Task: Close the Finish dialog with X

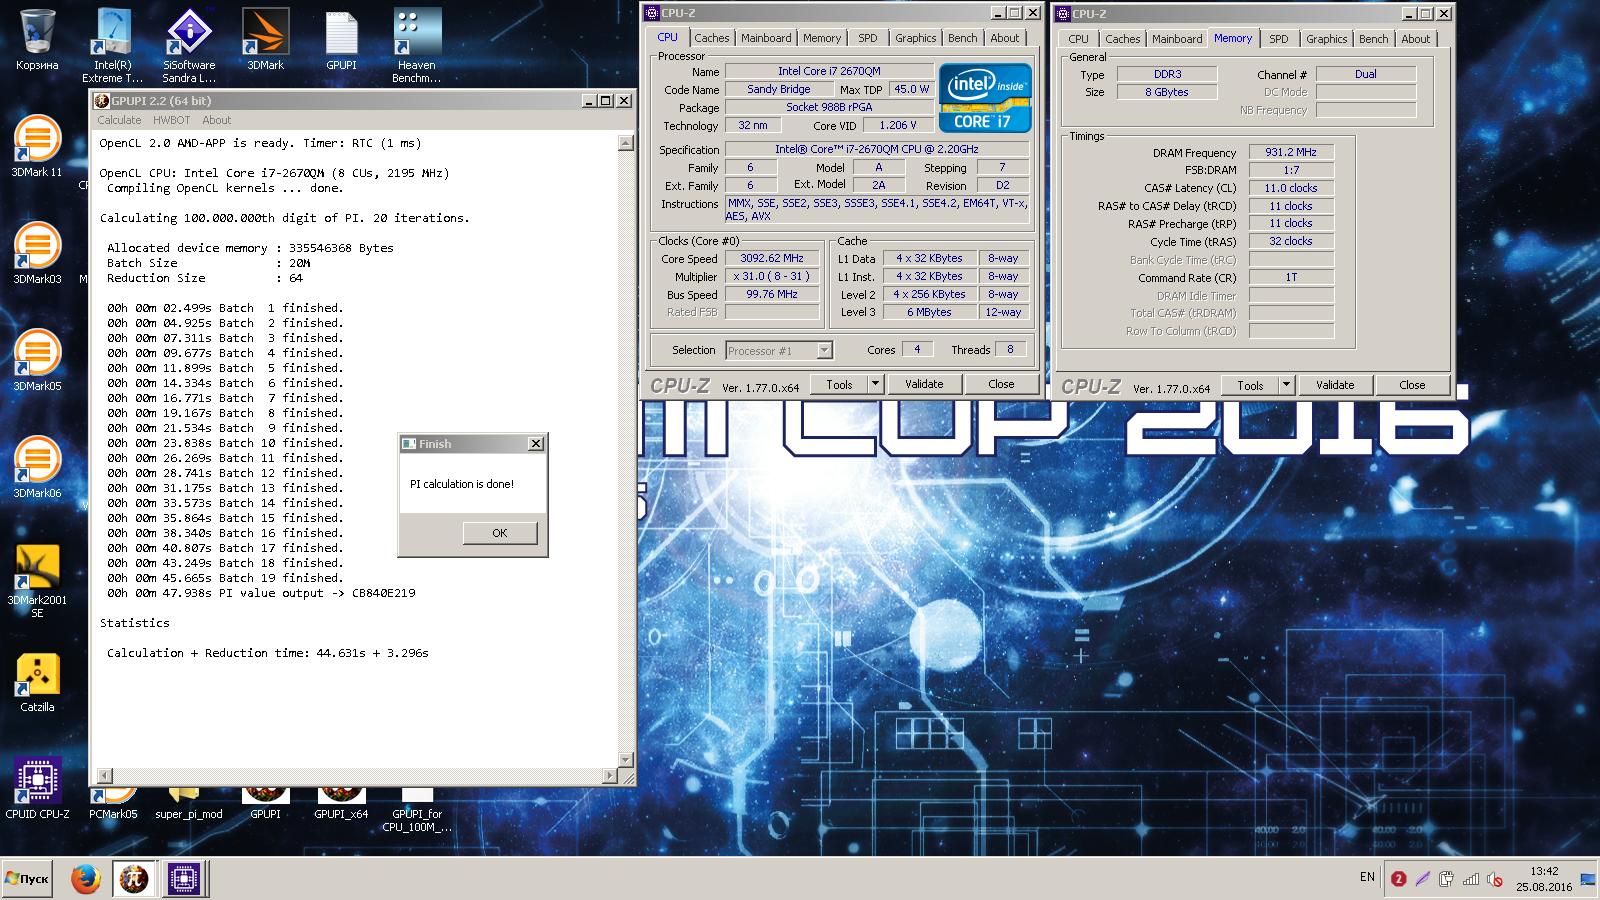Action: (x=536, y=443)
